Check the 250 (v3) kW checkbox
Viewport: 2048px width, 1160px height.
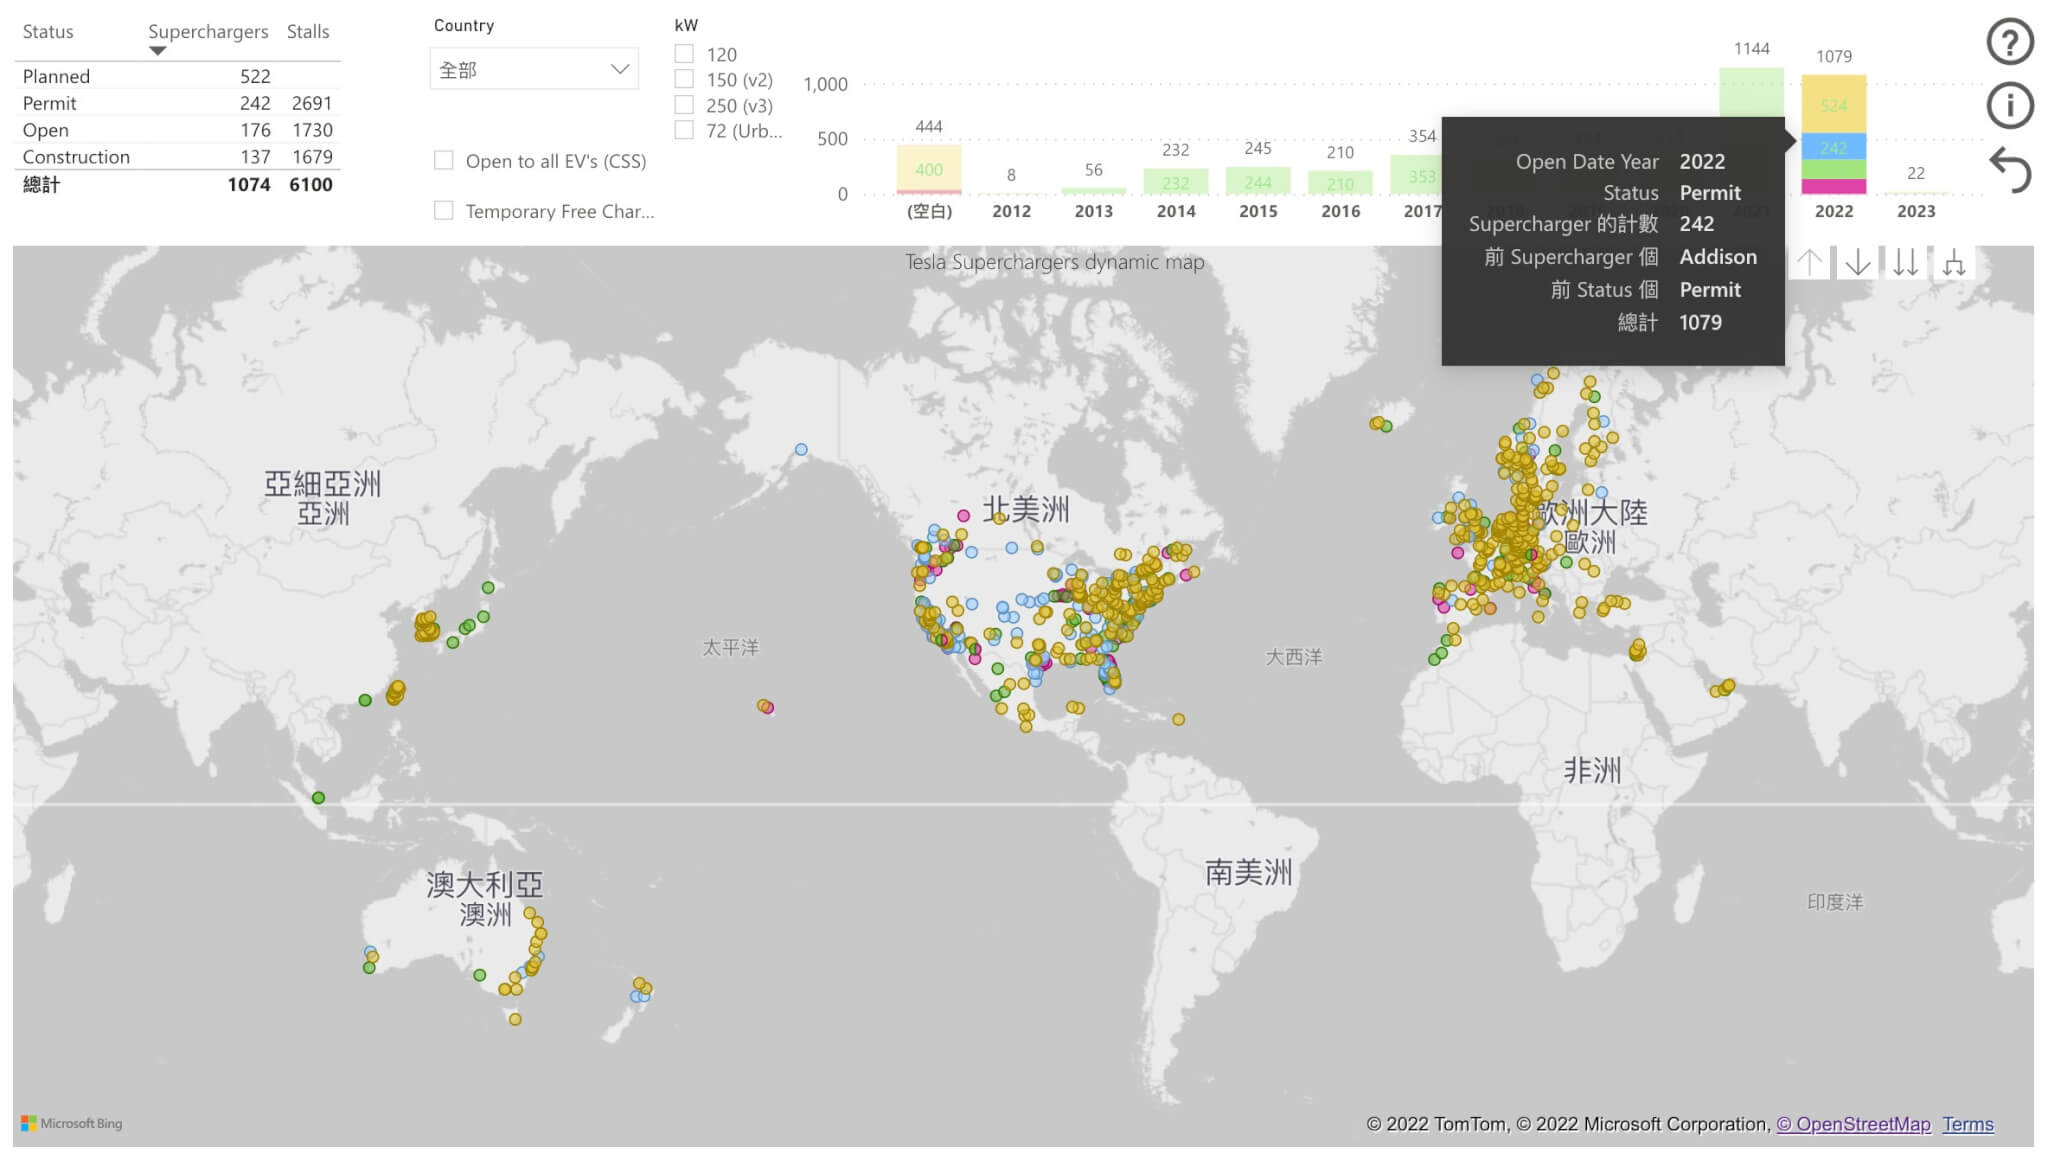coord(684,104)
